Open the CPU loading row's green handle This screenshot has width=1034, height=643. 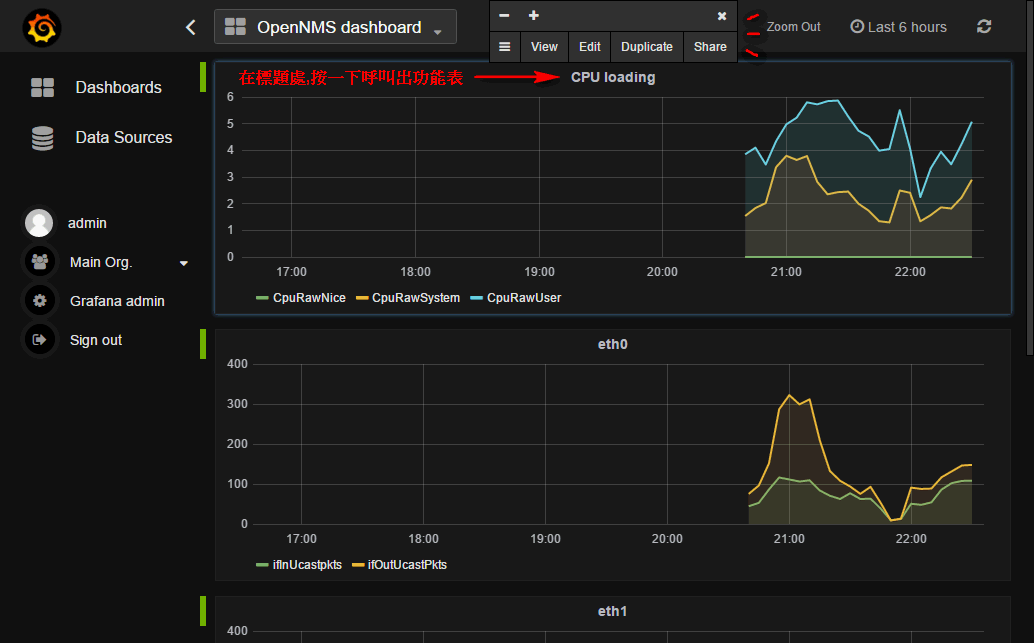[x=203, y=77]
